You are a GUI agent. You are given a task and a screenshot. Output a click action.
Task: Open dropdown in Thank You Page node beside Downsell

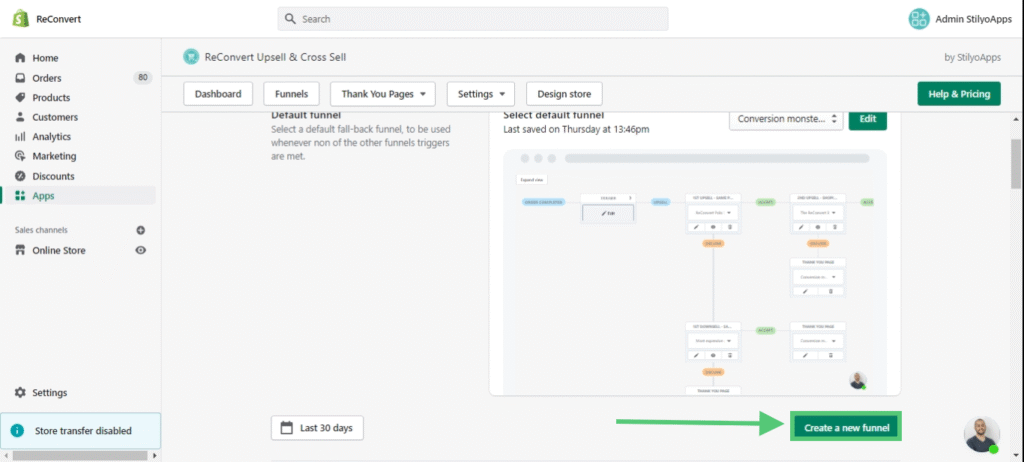[818, 340]
